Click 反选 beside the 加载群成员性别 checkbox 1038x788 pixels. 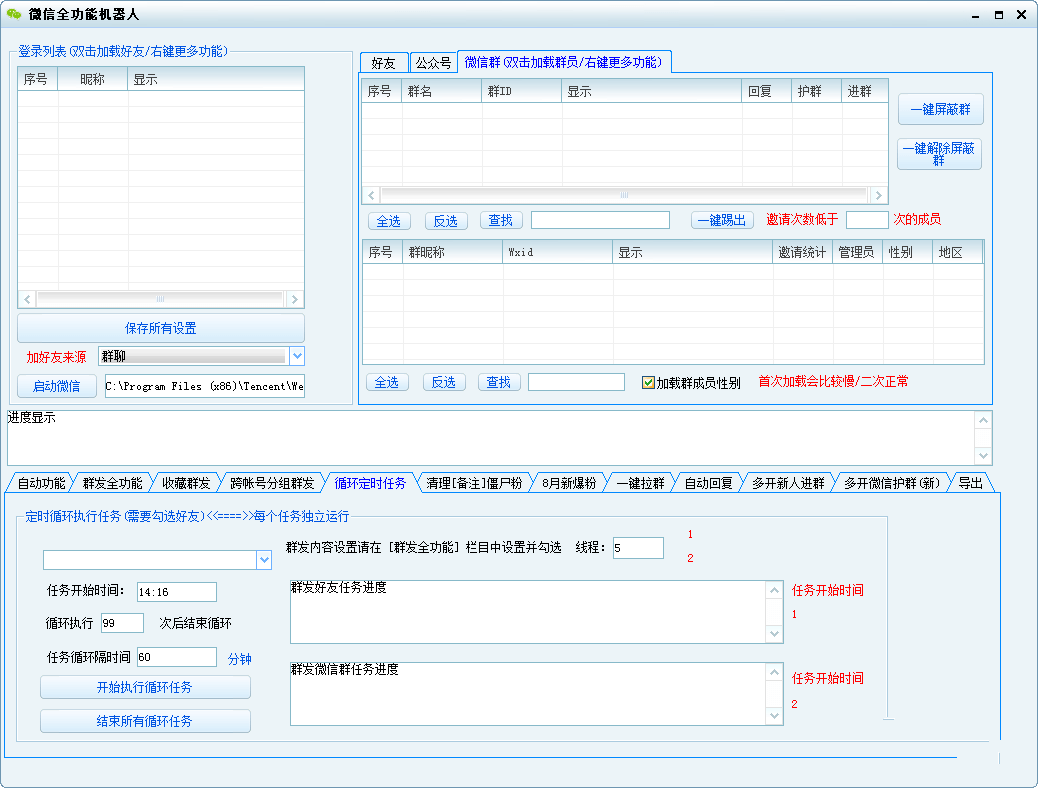tap(444, 382)
